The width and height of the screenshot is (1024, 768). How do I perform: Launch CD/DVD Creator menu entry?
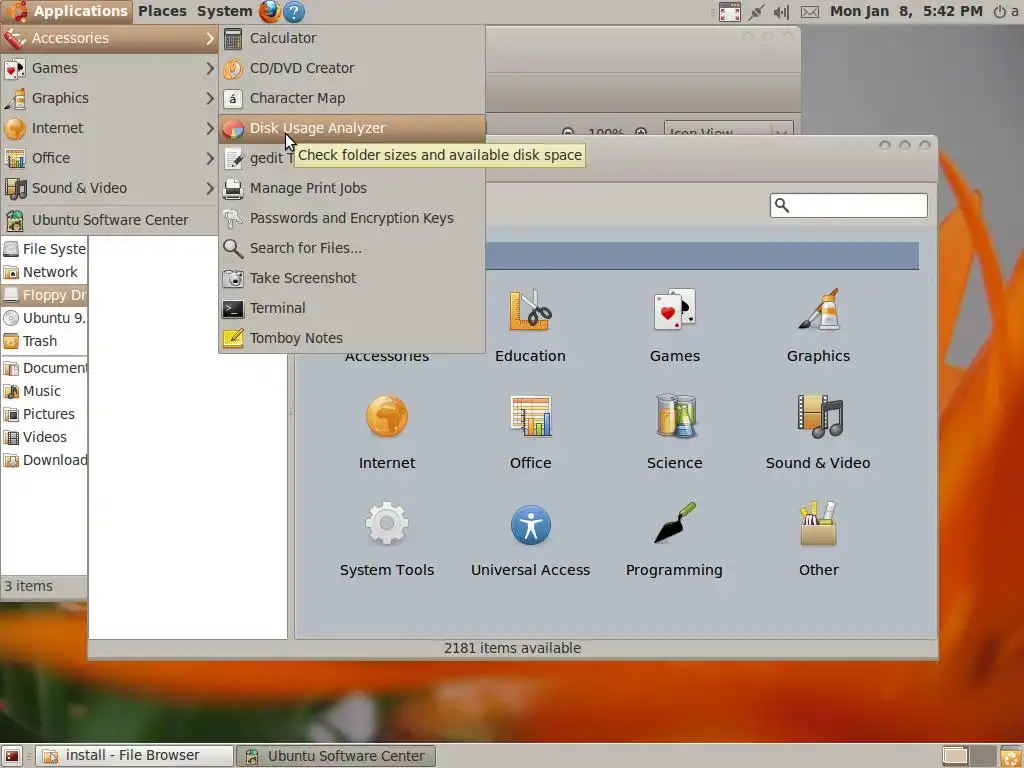tap(352, 69)
